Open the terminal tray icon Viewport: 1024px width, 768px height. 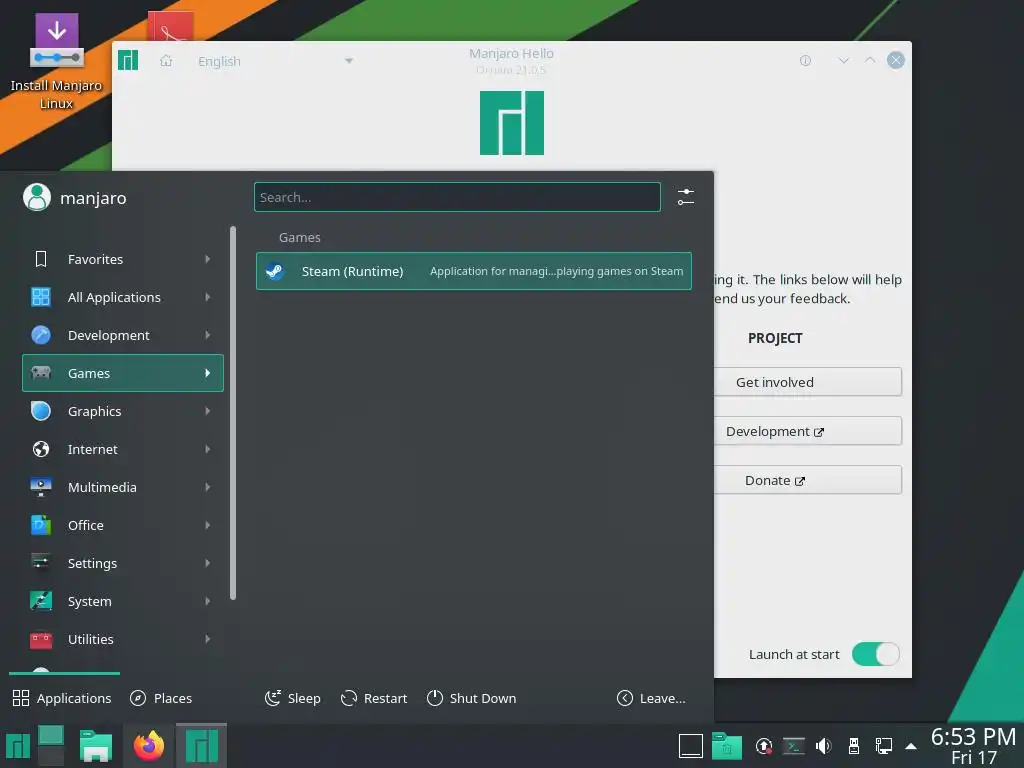[x=793, y=746]
